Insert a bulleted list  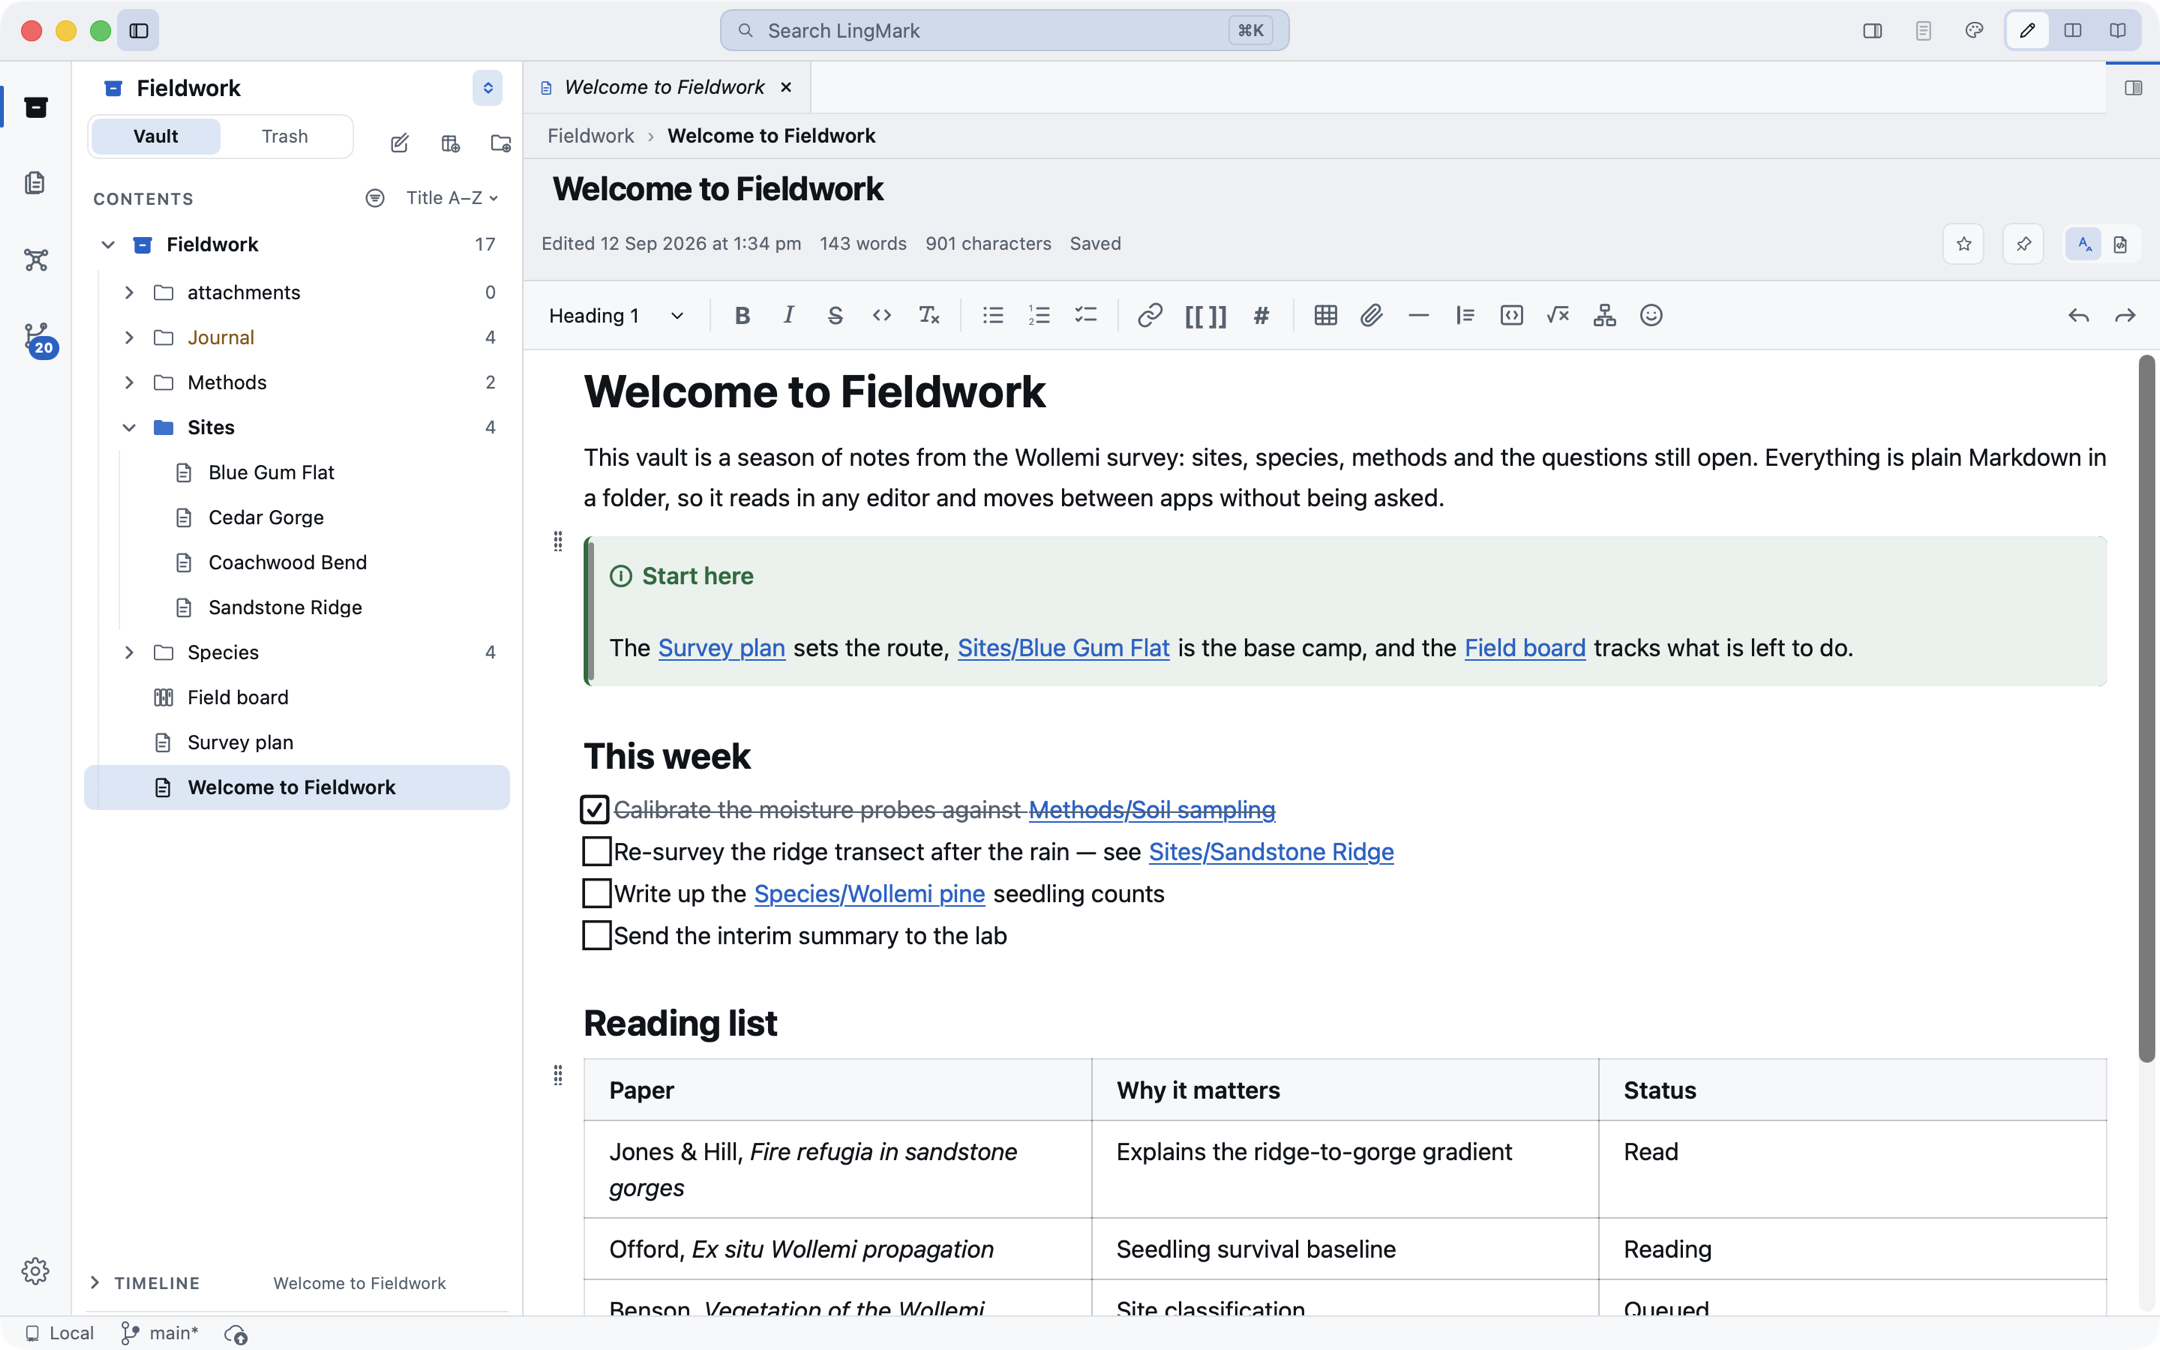click(x=993, y=316)
